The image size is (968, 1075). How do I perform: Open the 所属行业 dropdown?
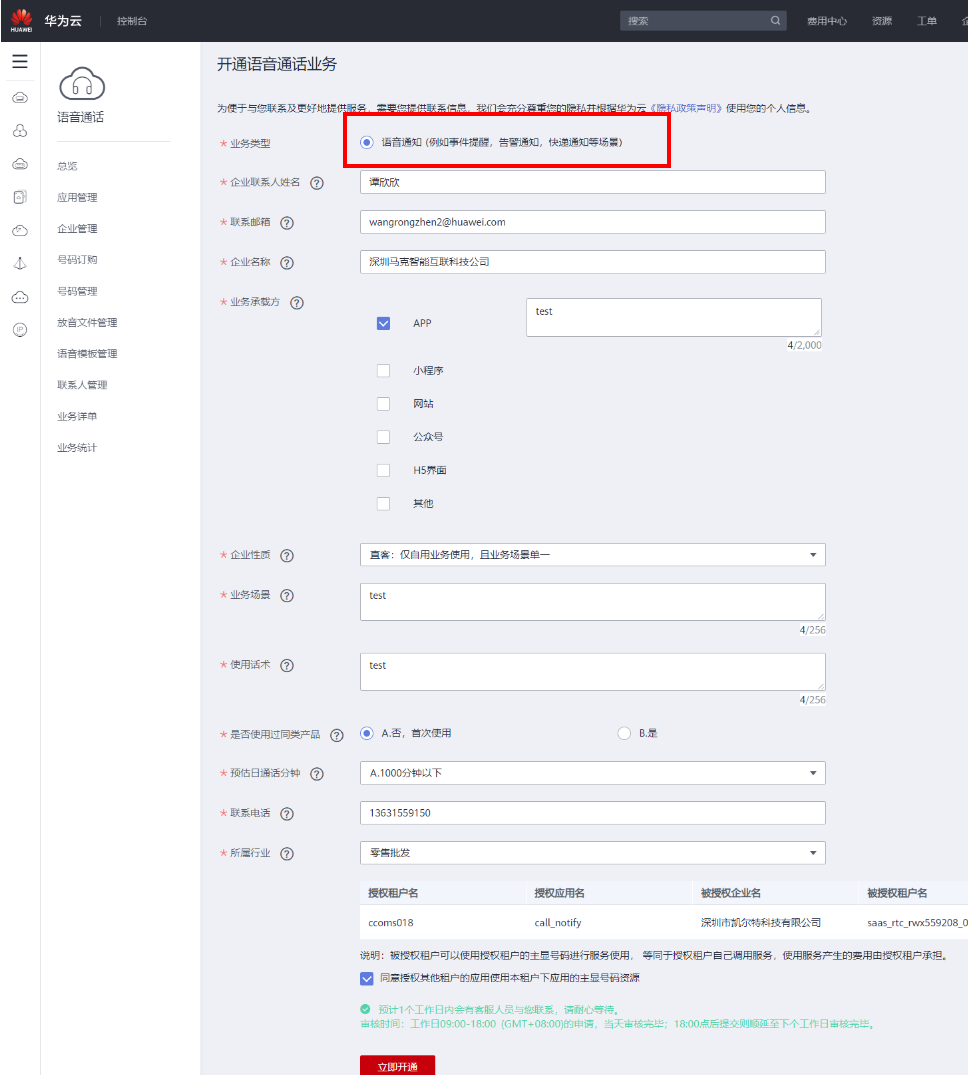592,853
